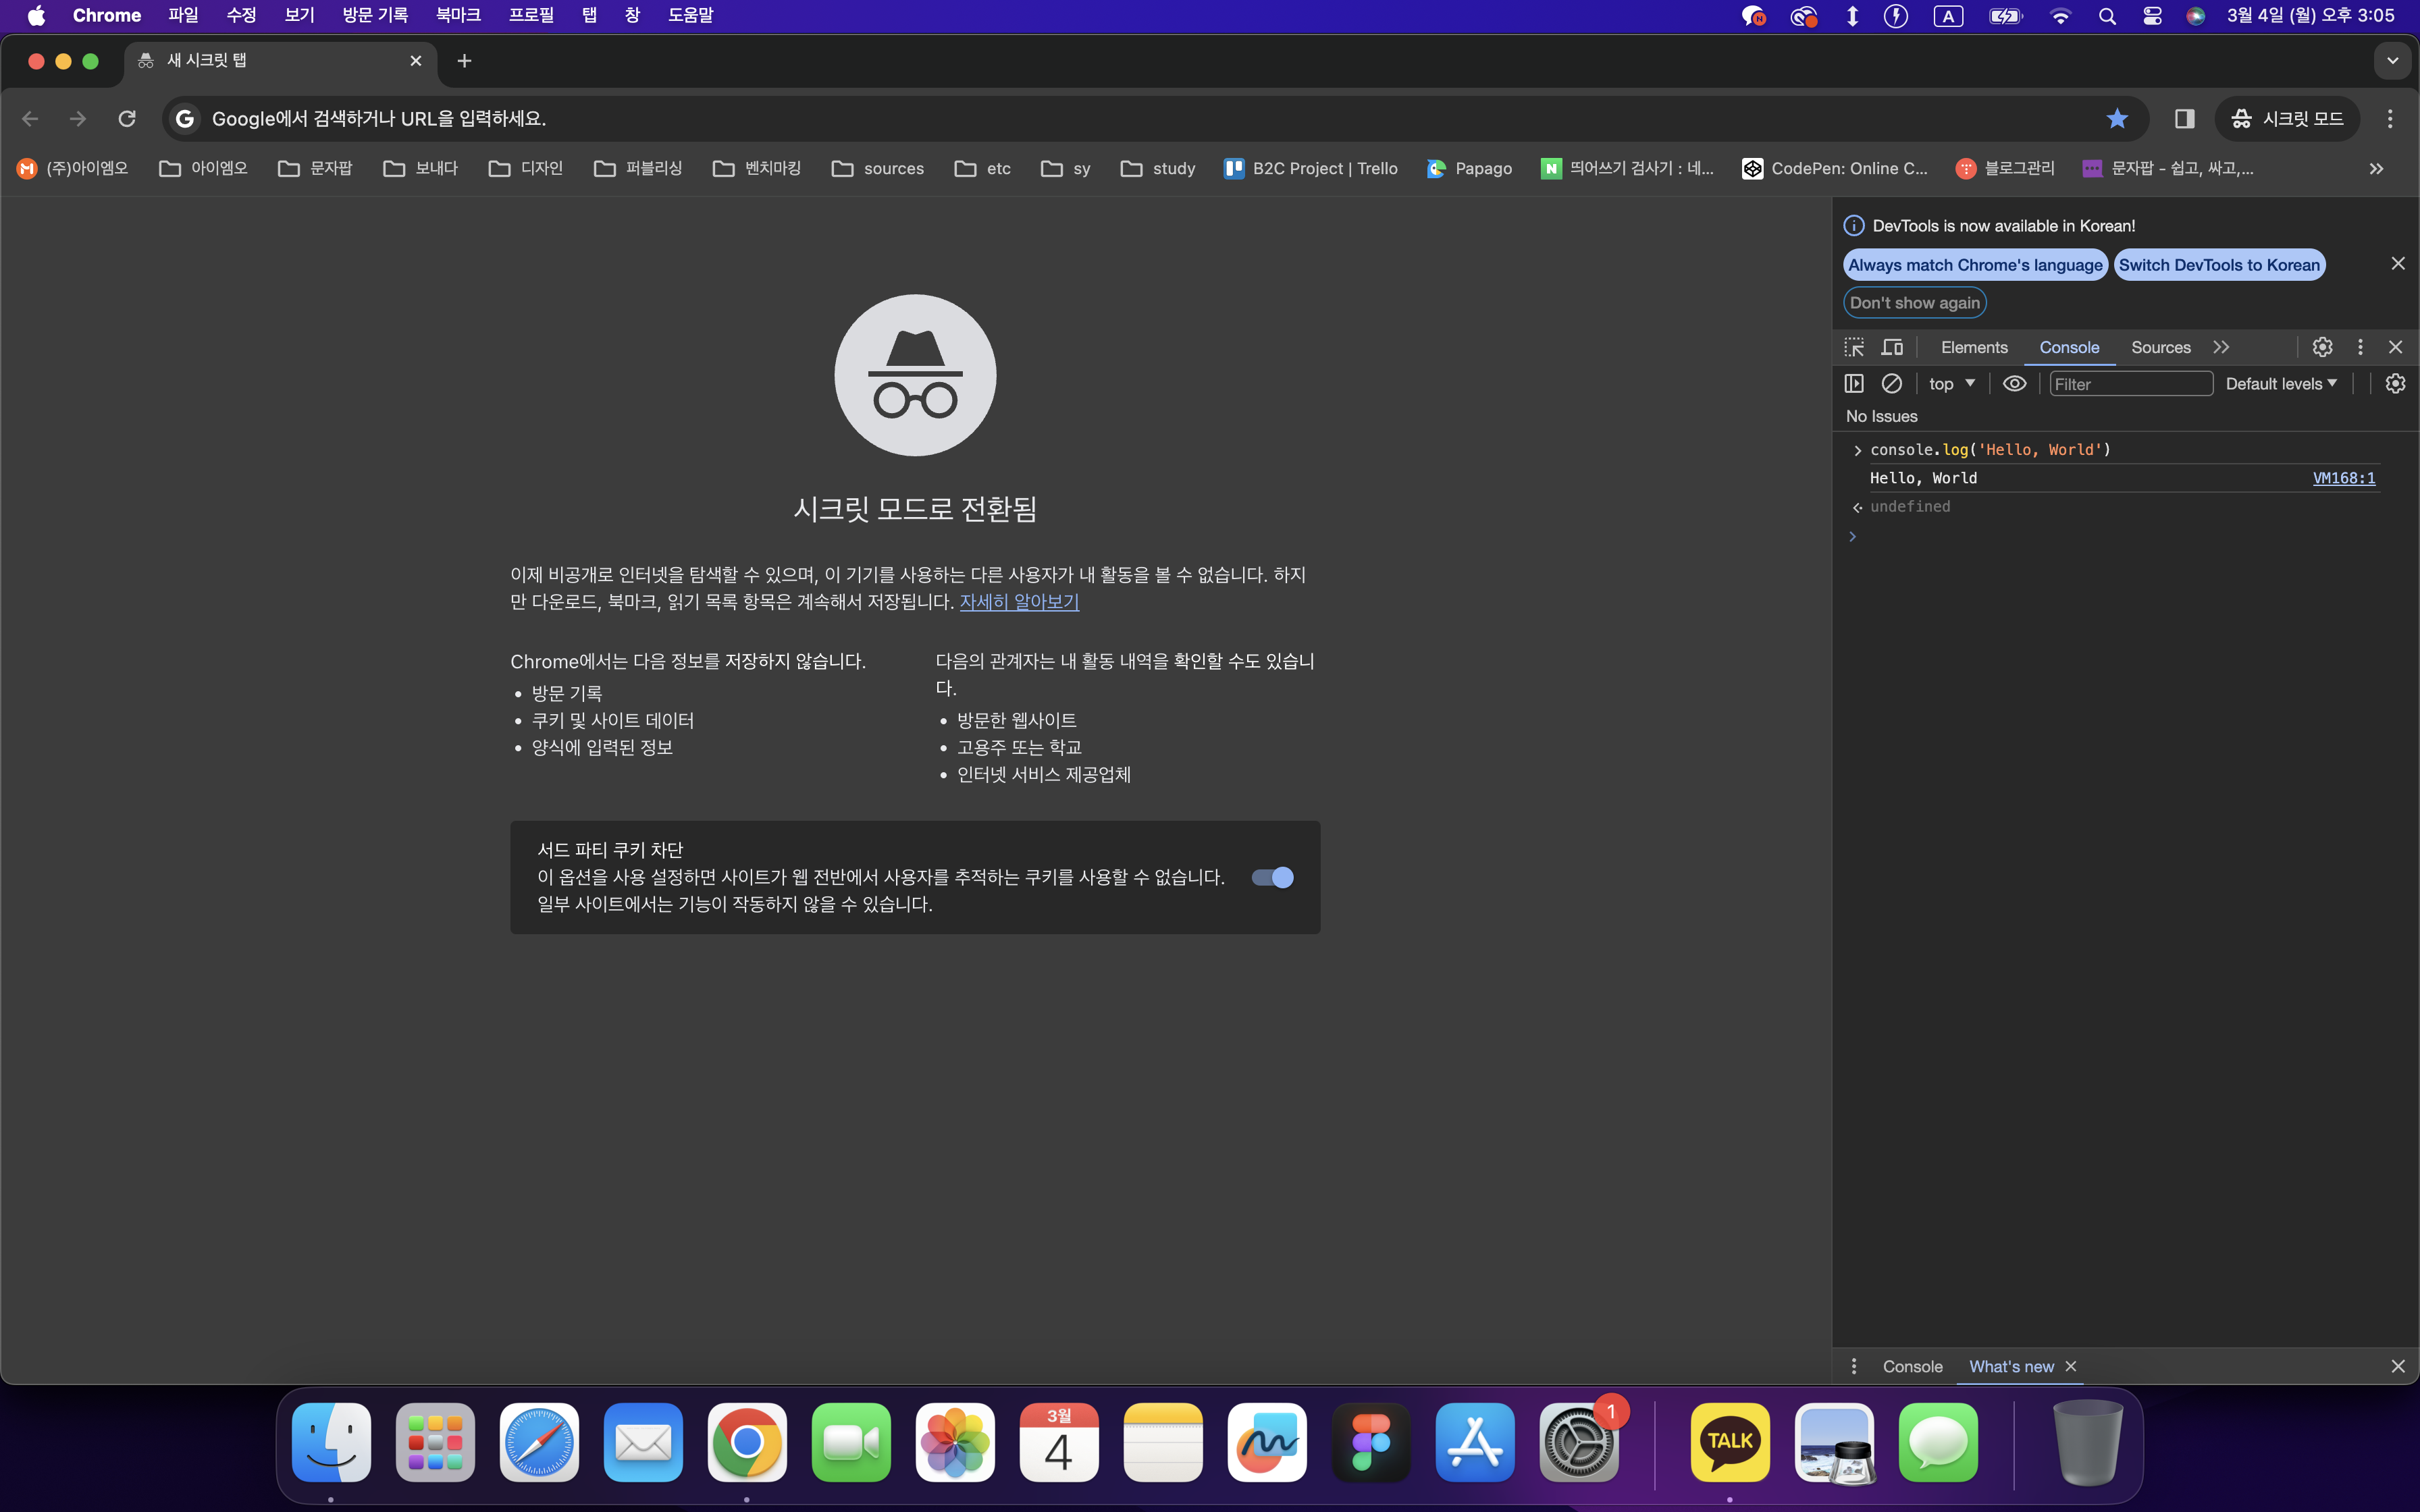Open the drawer three-dot menu at the bottom
The image size is (2420, 1512).
1853,1366
